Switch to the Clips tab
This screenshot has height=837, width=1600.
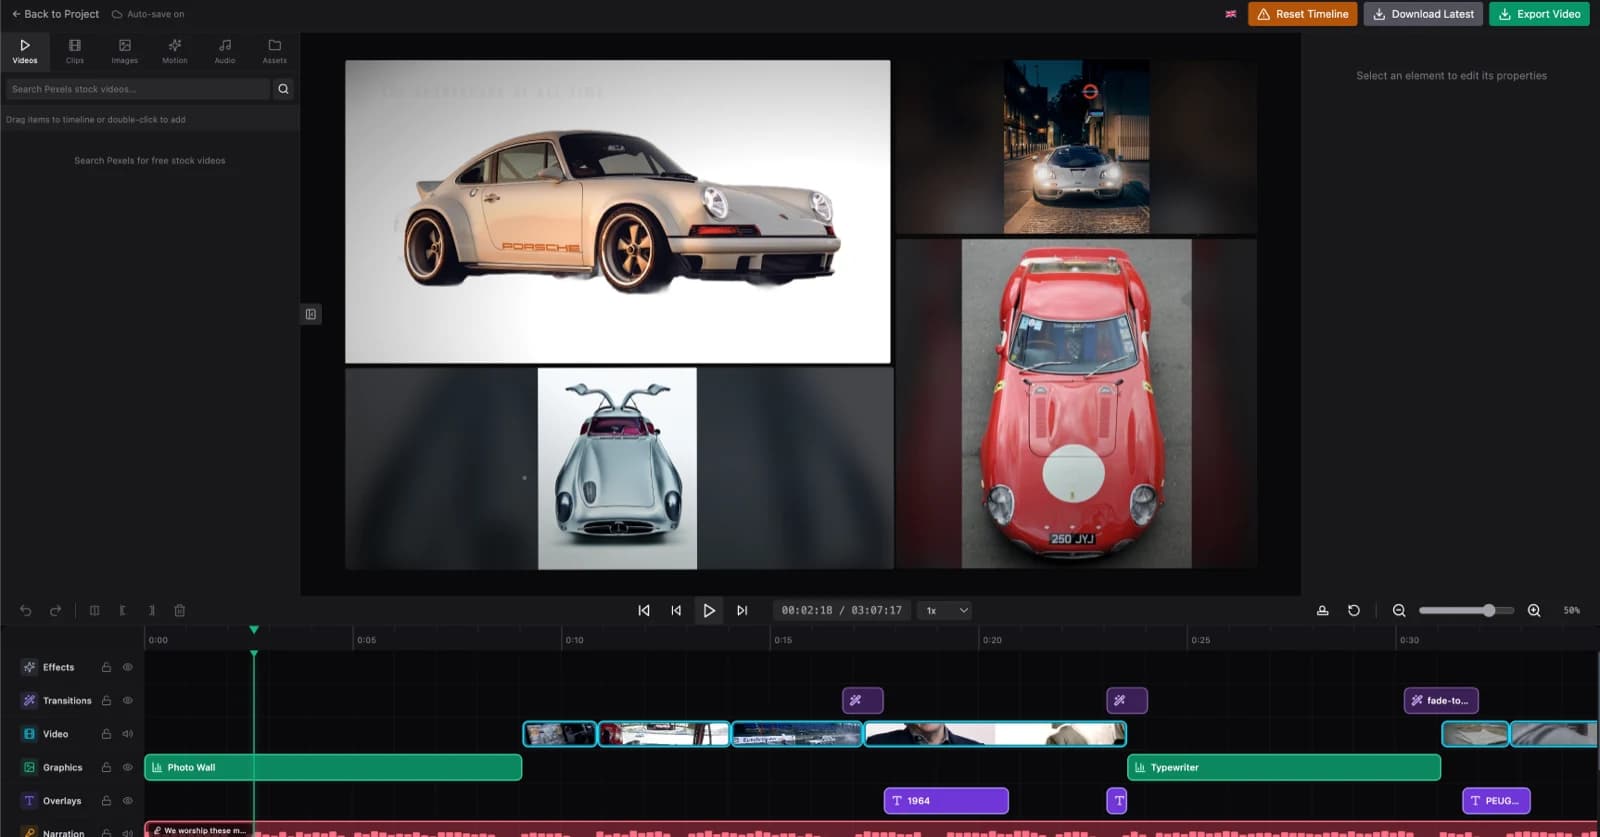(x=75, y=51)
